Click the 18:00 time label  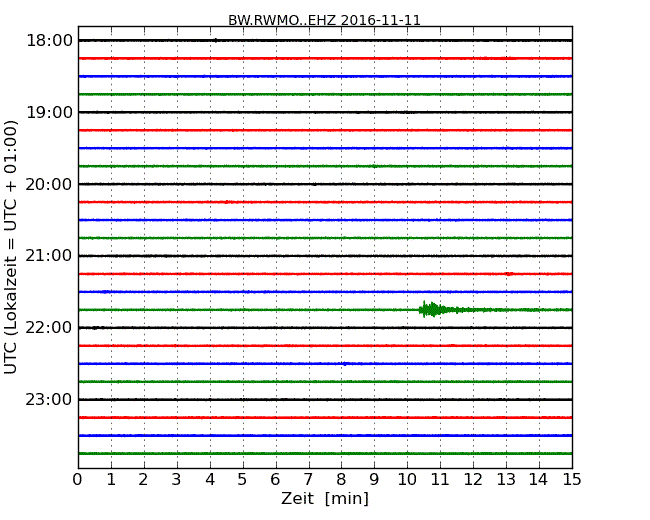coord(49,41)
